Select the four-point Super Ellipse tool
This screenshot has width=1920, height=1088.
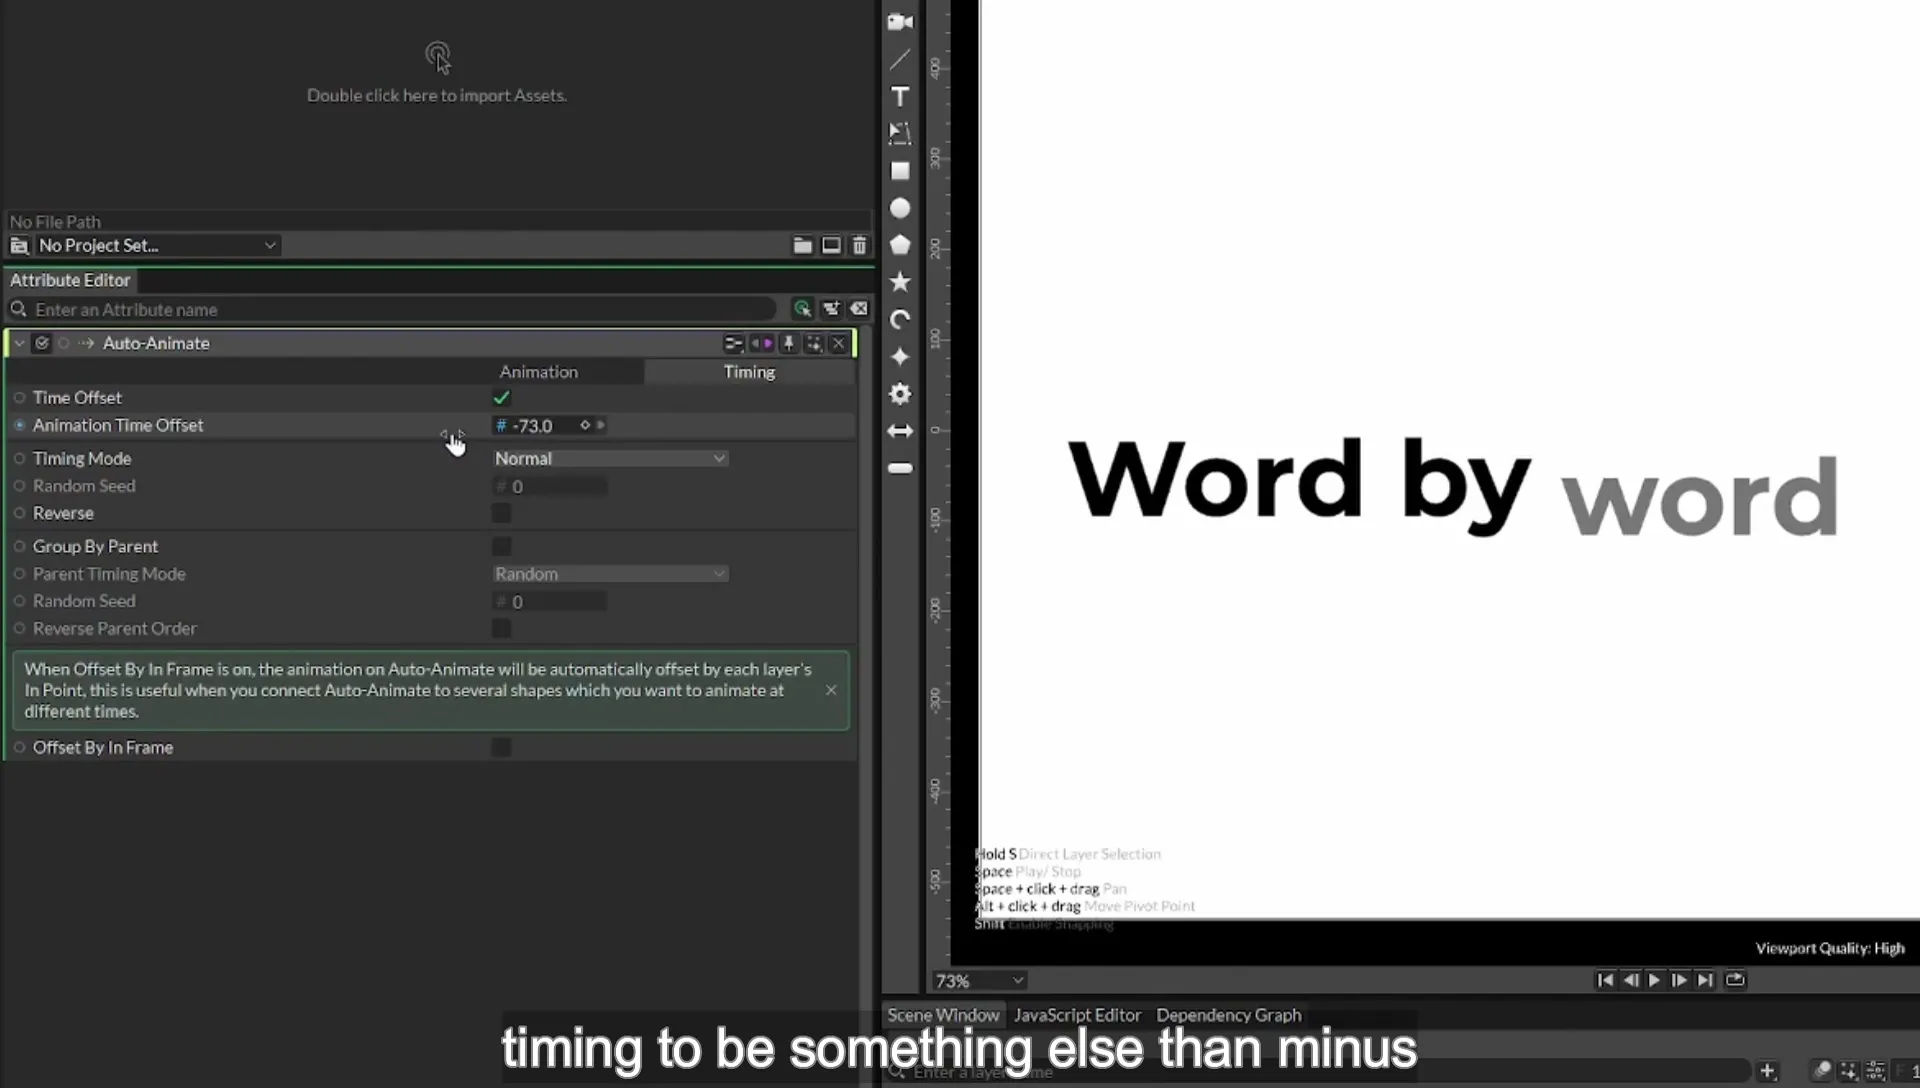click(x=900, y=357)
